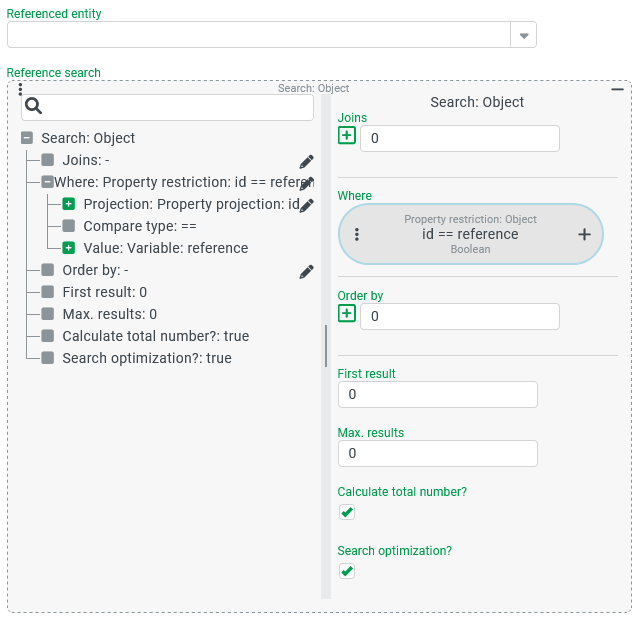Uncheck the Calculate total number checkbox

(x=347, y=512)
